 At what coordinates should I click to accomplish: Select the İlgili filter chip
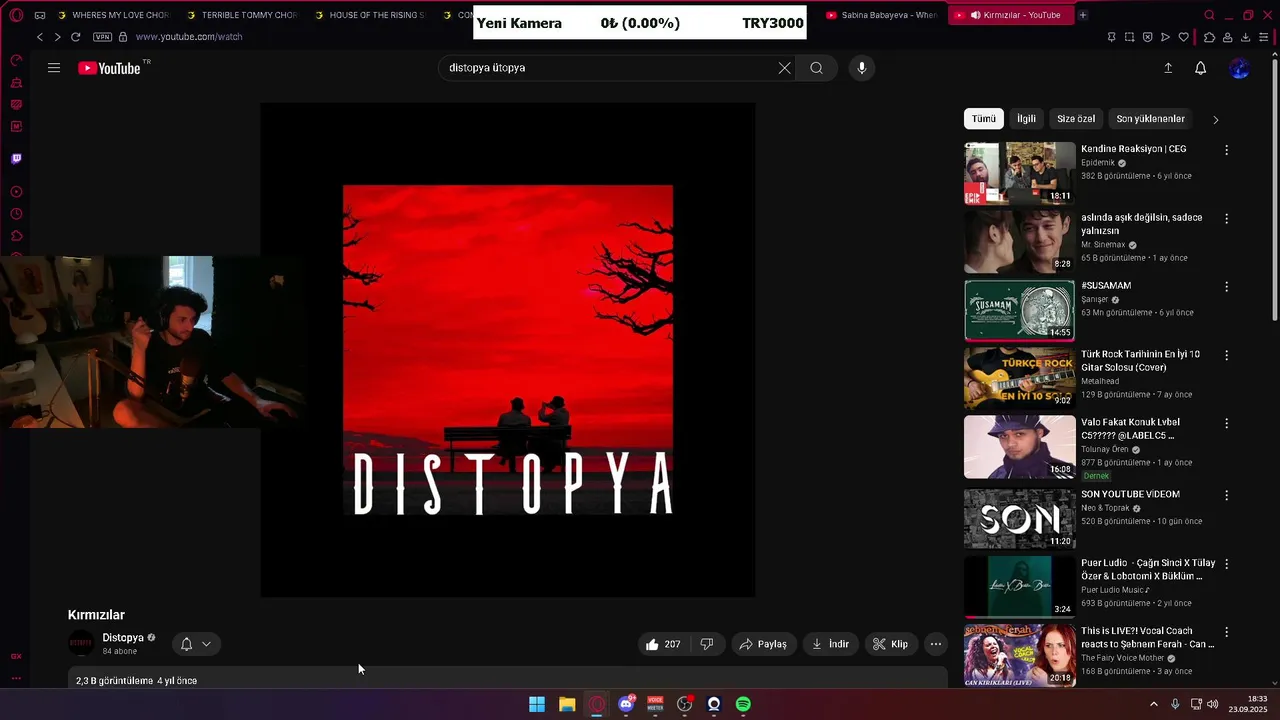(x=1026, y=119)
